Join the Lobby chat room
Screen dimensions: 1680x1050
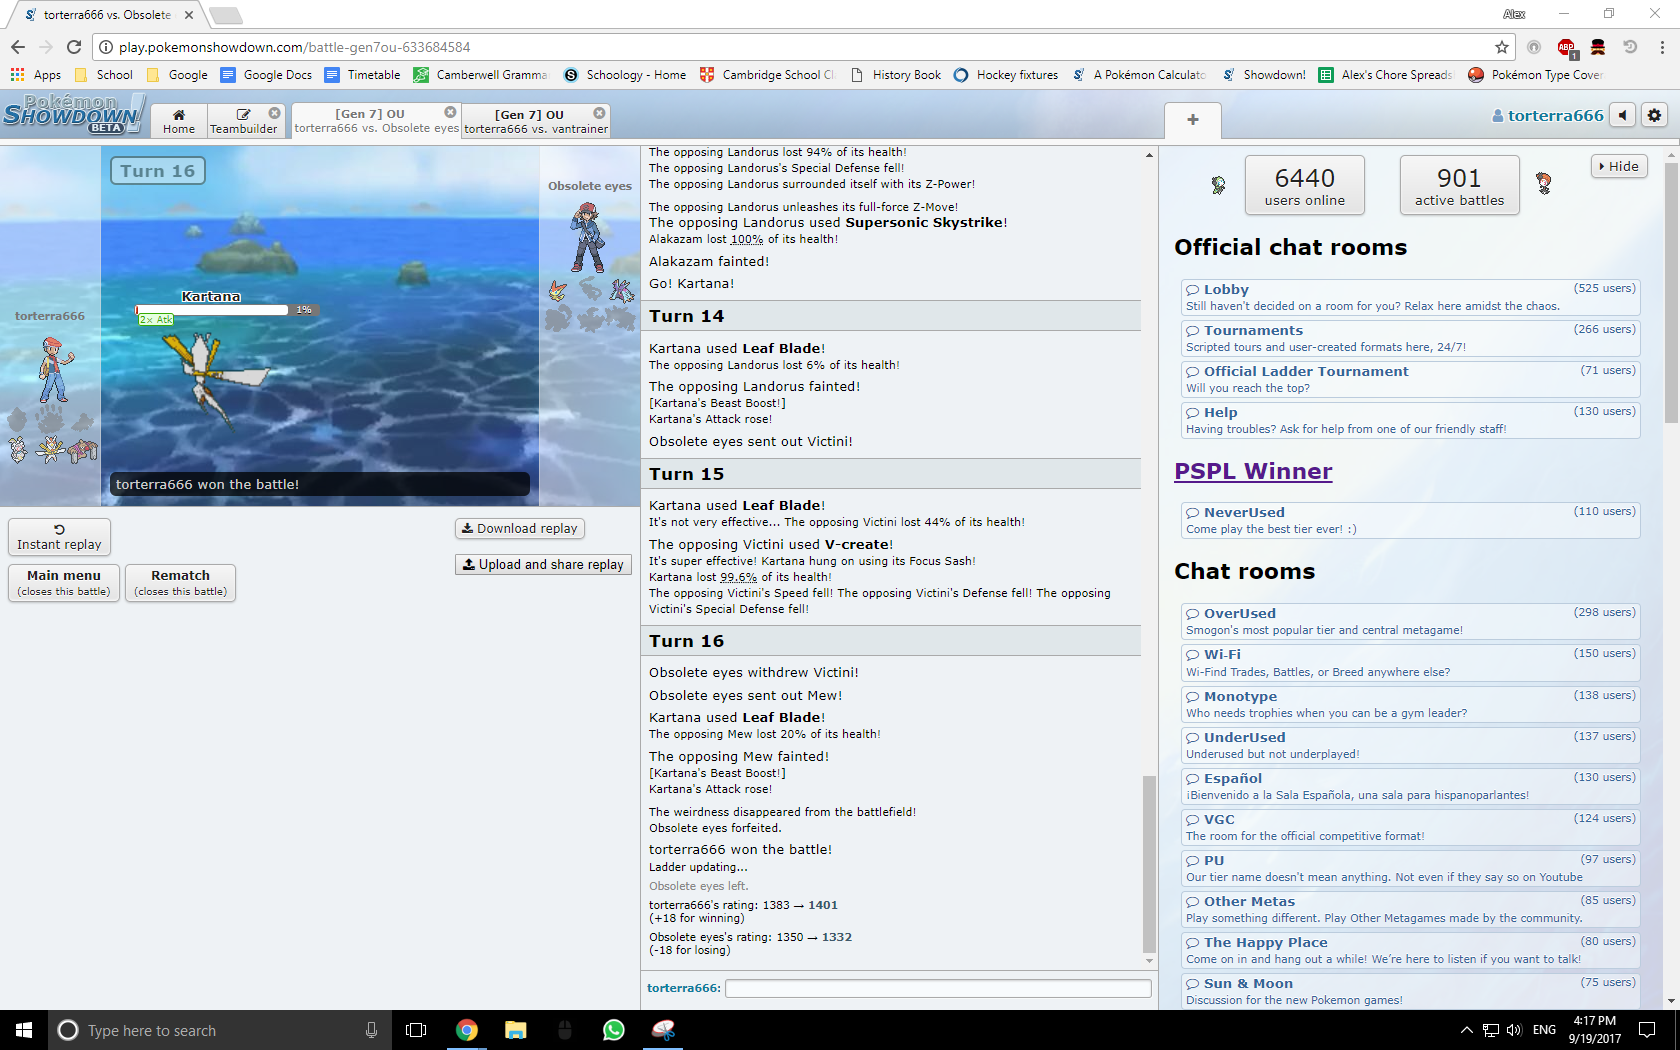(x=1410, y=297)
